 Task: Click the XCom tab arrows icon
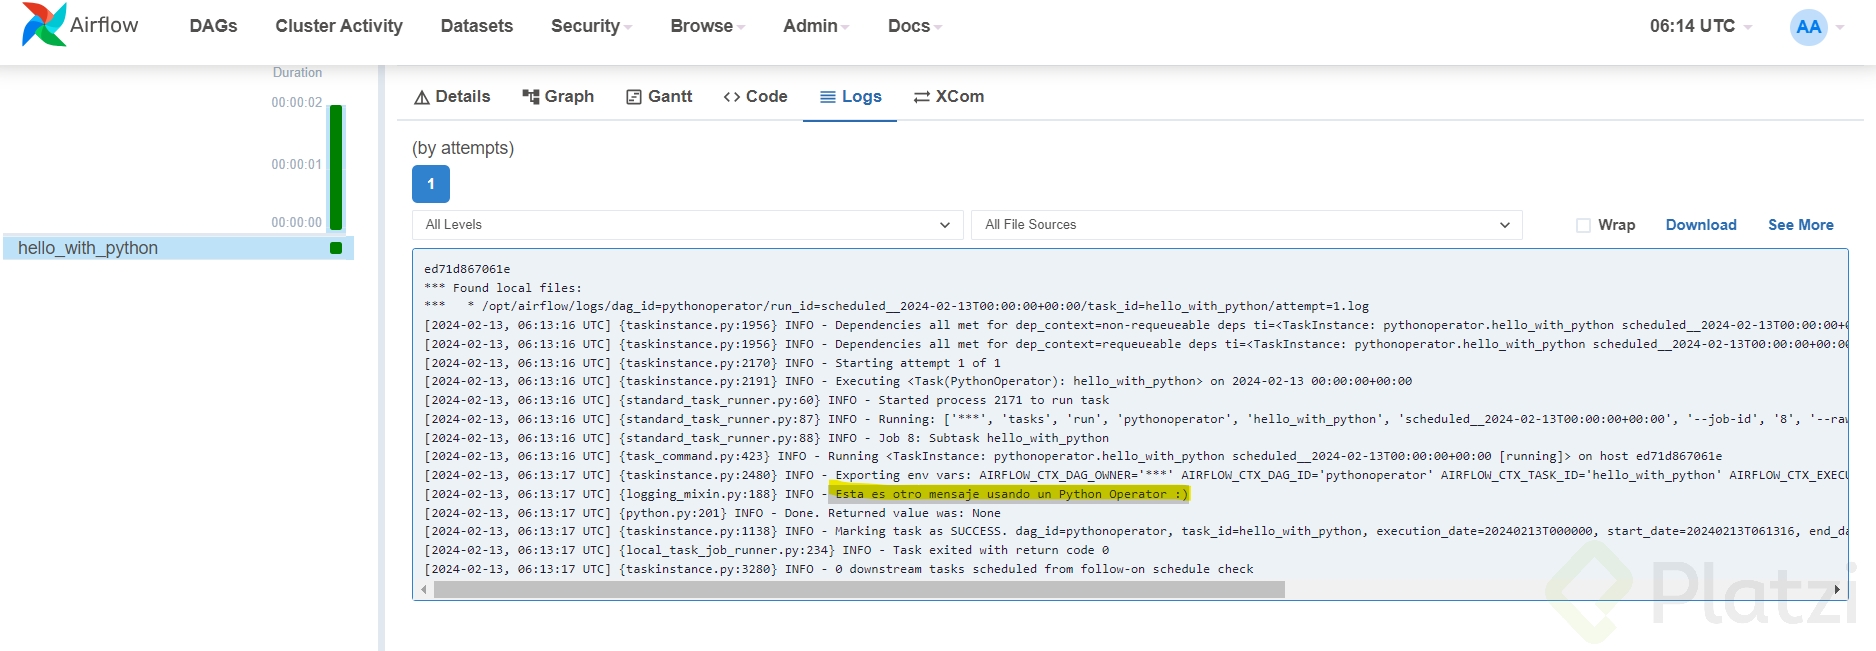[x=922, y=97]
